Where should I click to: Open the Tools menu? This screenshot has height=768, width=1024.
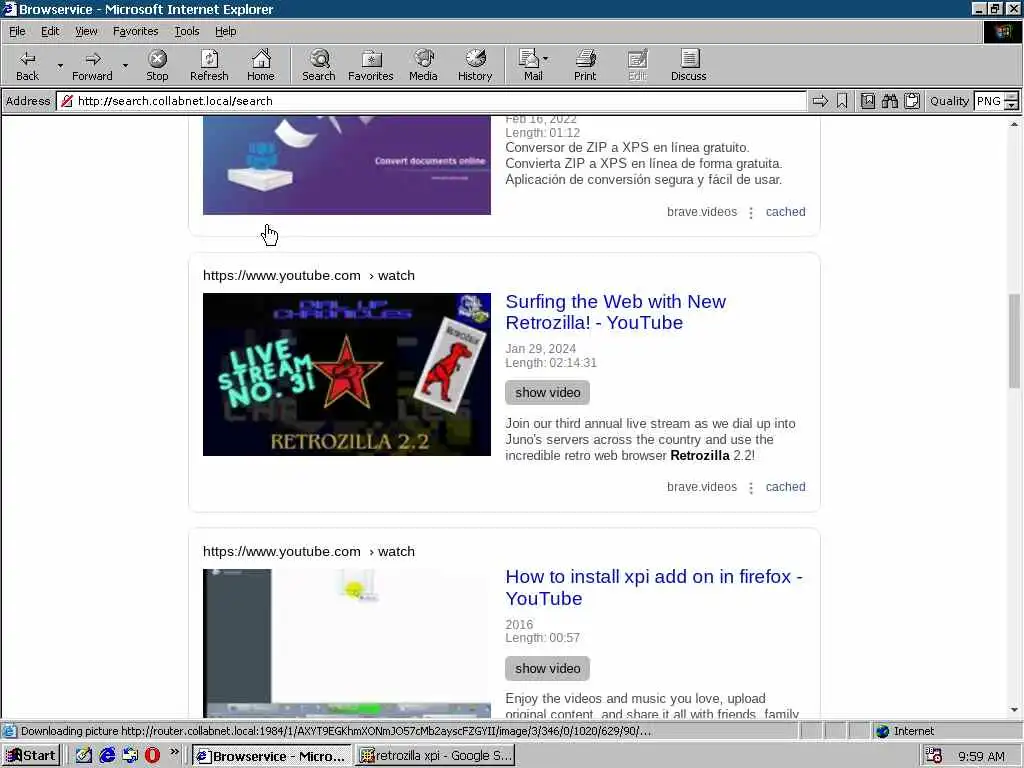[186, 31]
